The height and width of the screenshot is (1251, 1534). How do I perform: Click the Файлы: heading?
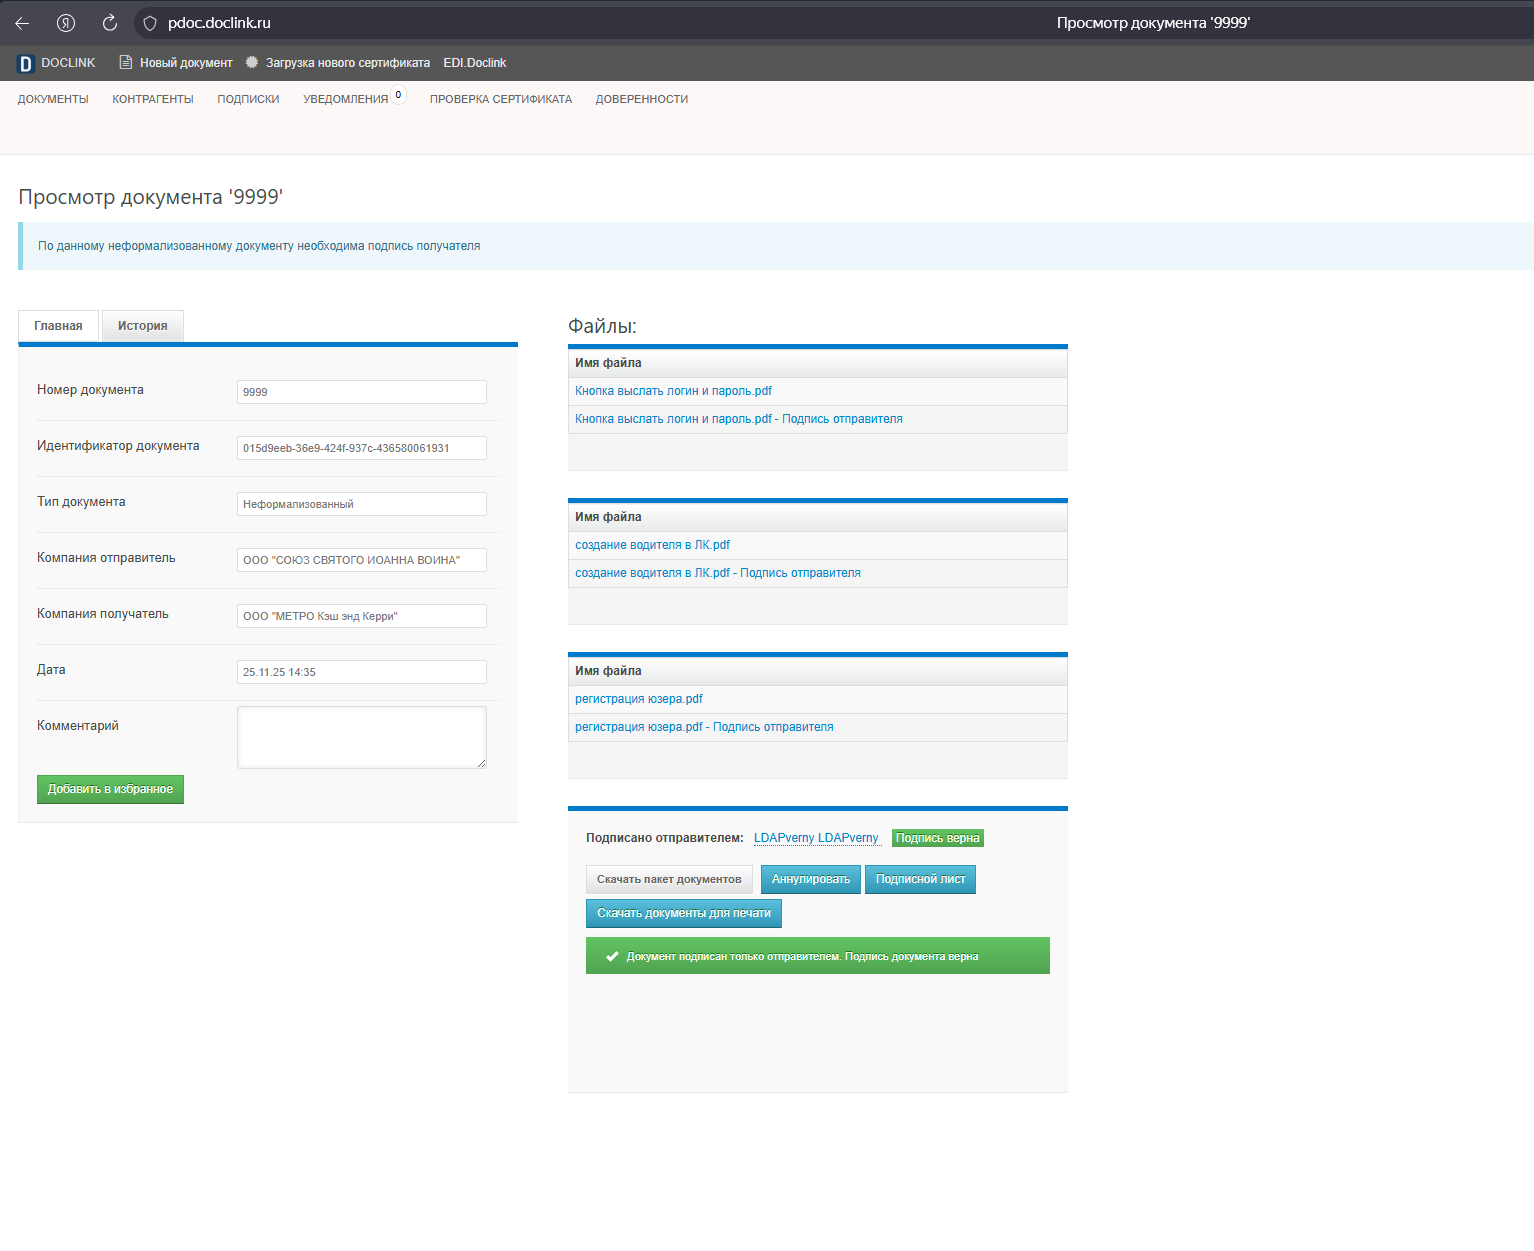[602, 326]
